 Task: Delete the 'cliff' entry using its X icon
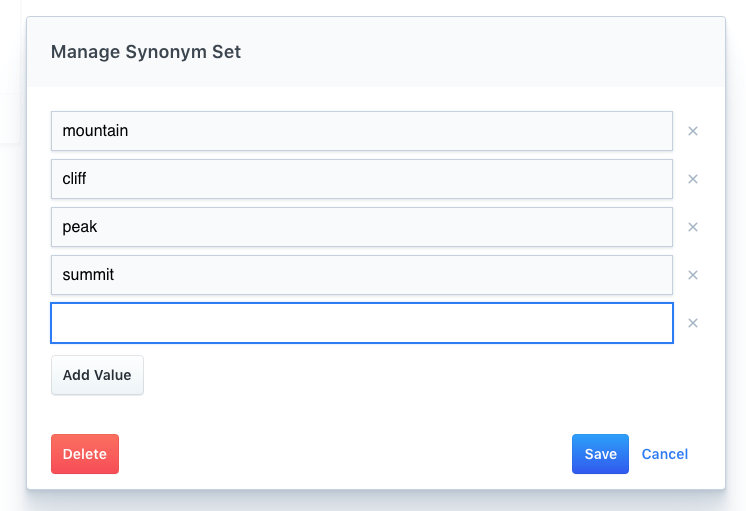(692, 179)
